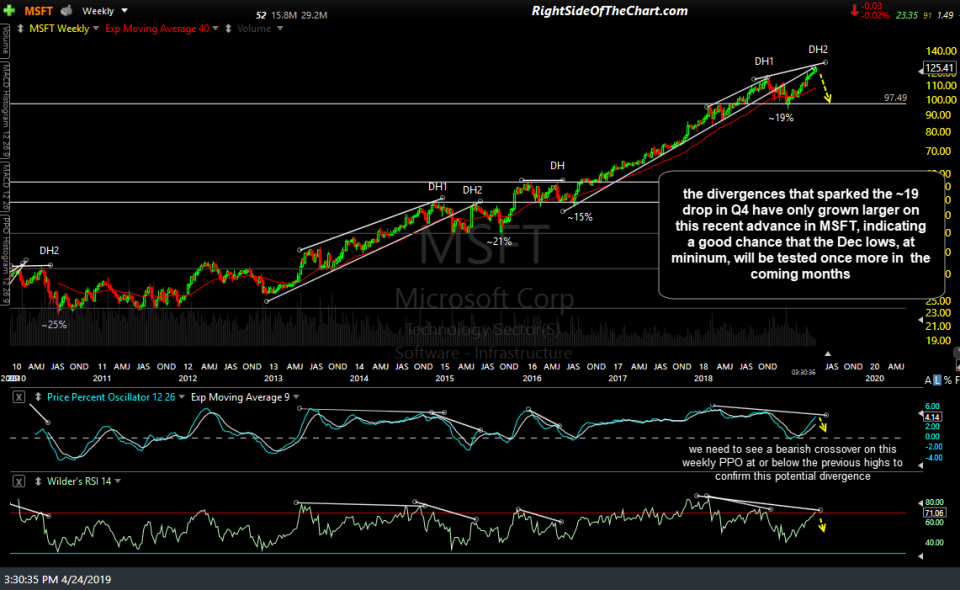Viewport: 960px width, 590px height.
Task: Select the arithmetic scale 'A' icon near price axis
Action: (x=928, y=380)
